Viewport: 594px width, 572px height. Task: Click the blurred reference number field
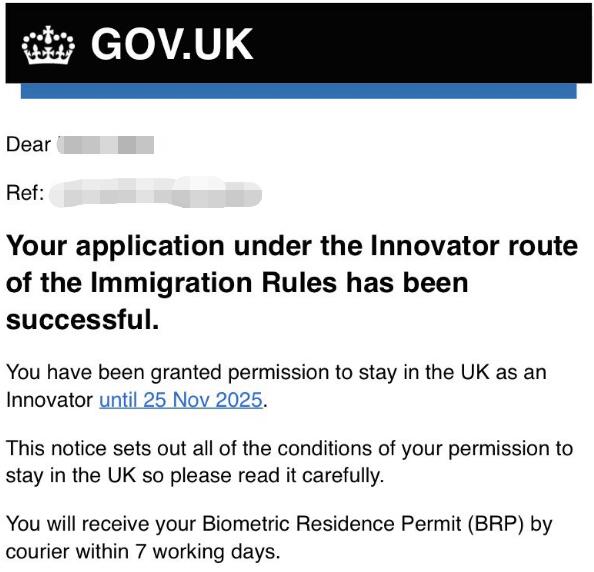pyautogui.click(x=156, y=192)
